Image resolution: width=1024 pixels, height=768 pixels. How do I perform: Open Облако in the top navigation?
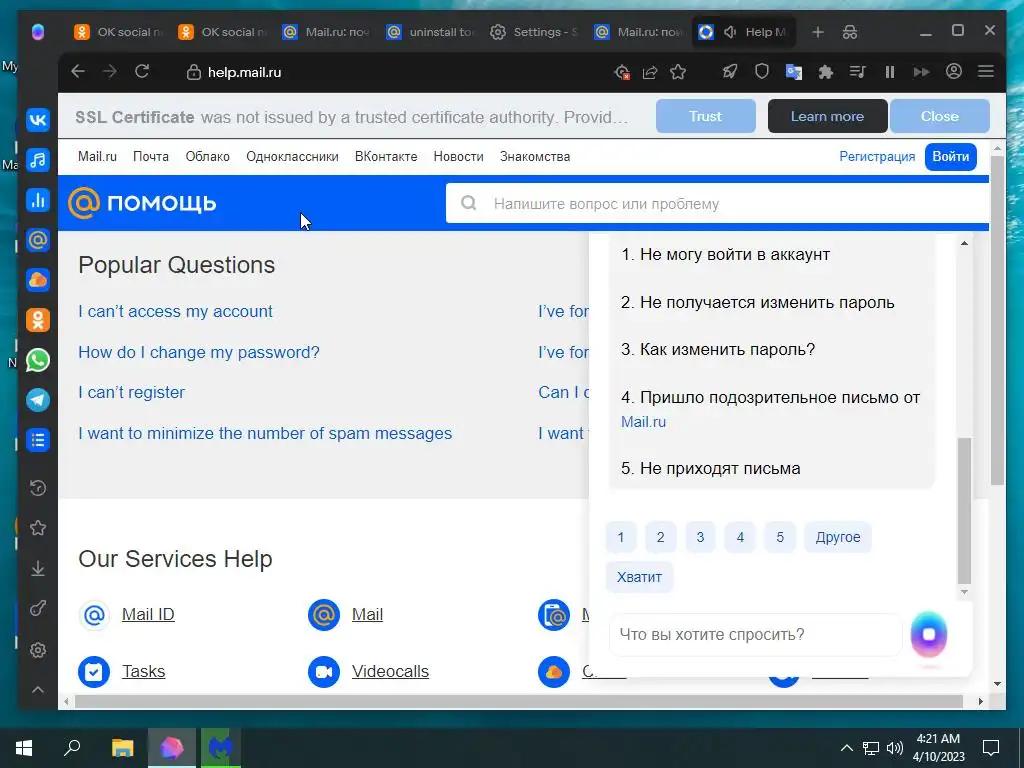208,157
